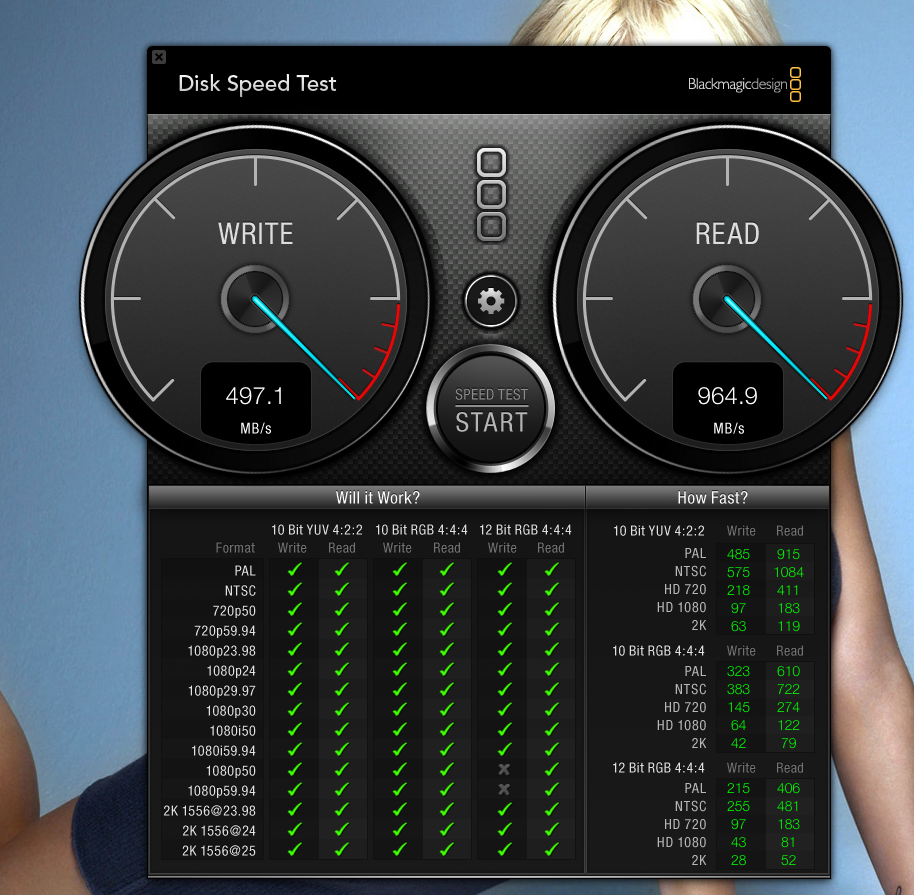Click the WRITE gauge label

[x=255, y=234]
